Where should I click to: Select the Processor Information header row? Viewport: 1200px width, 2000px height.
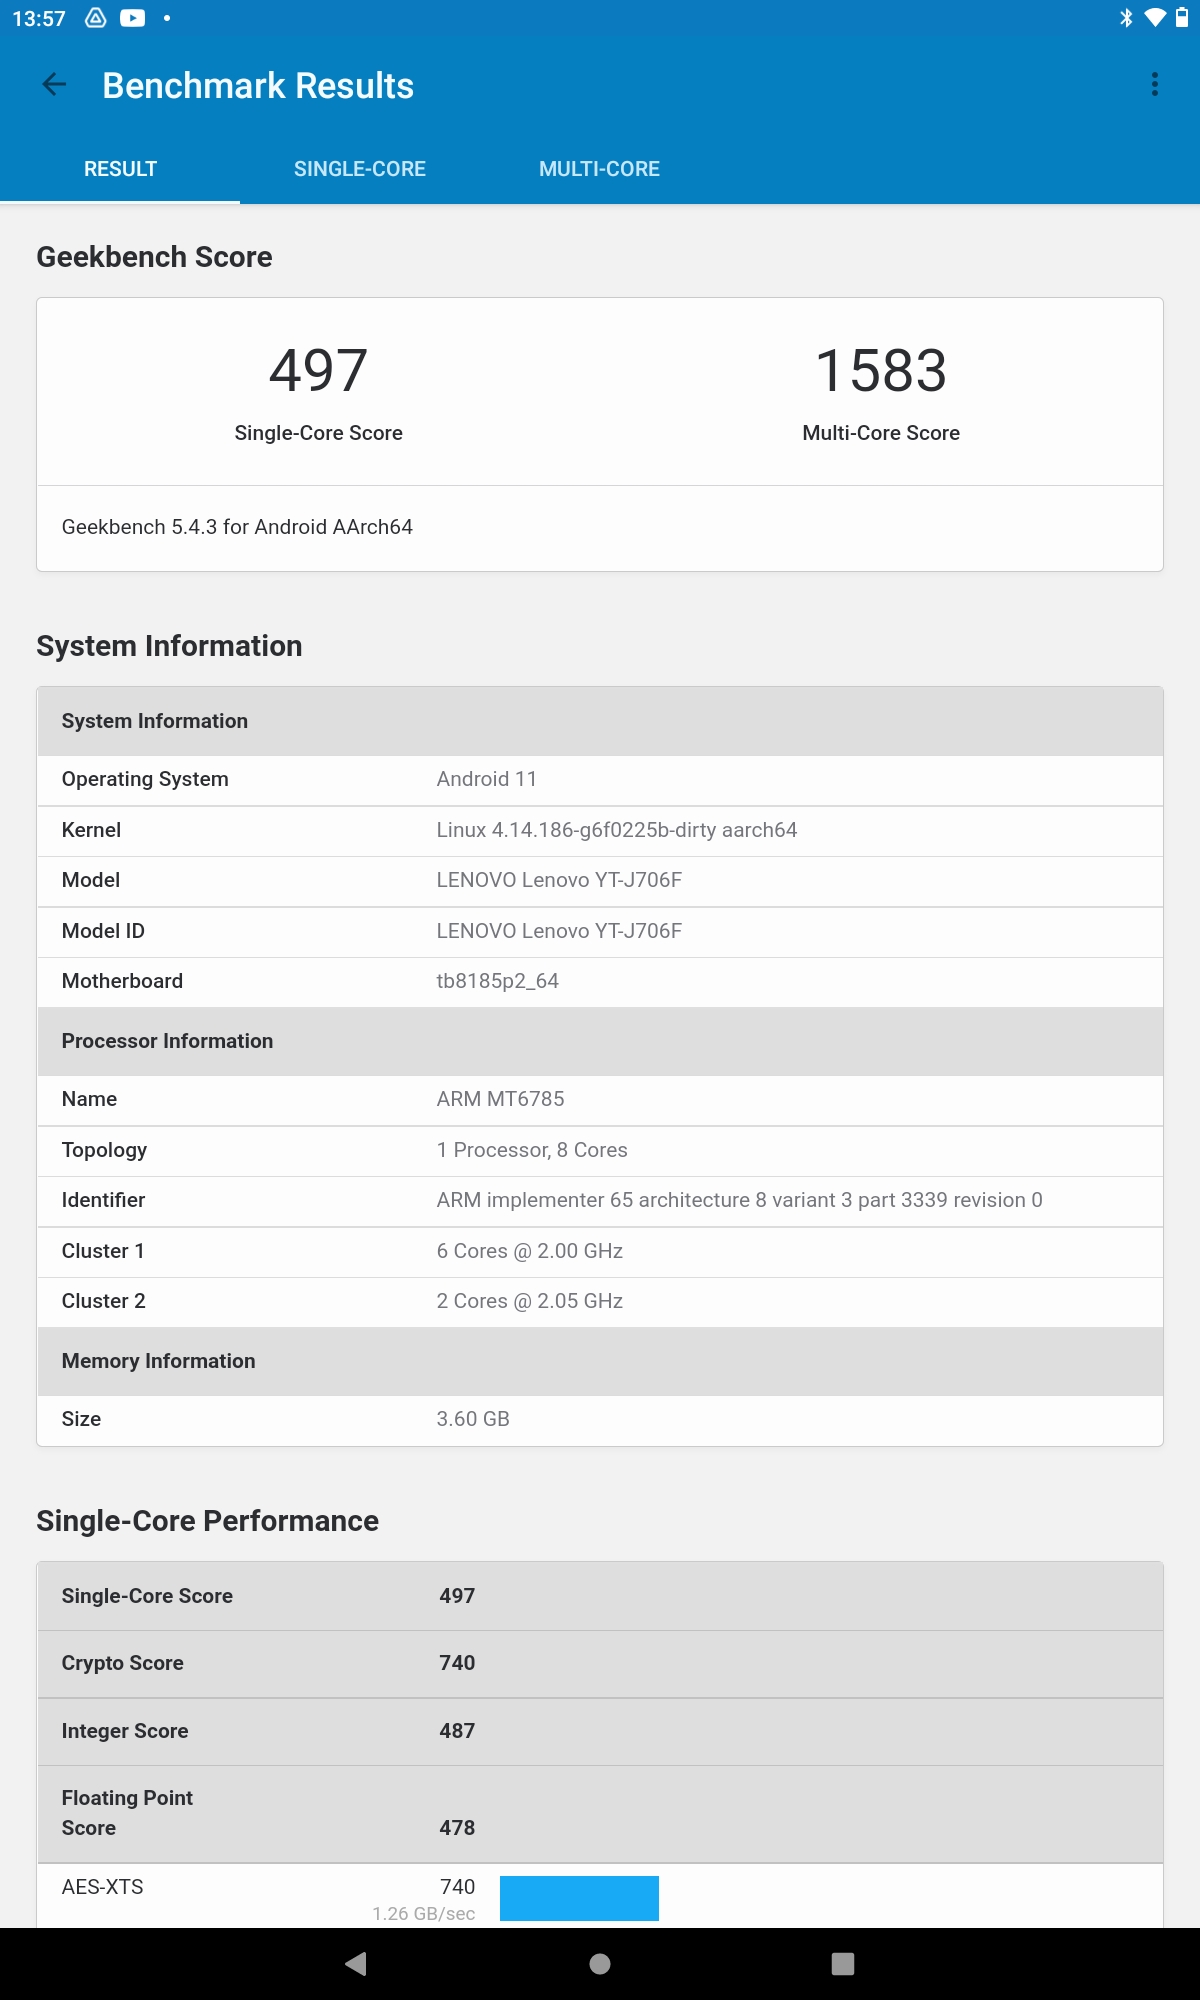[600, 1041]
